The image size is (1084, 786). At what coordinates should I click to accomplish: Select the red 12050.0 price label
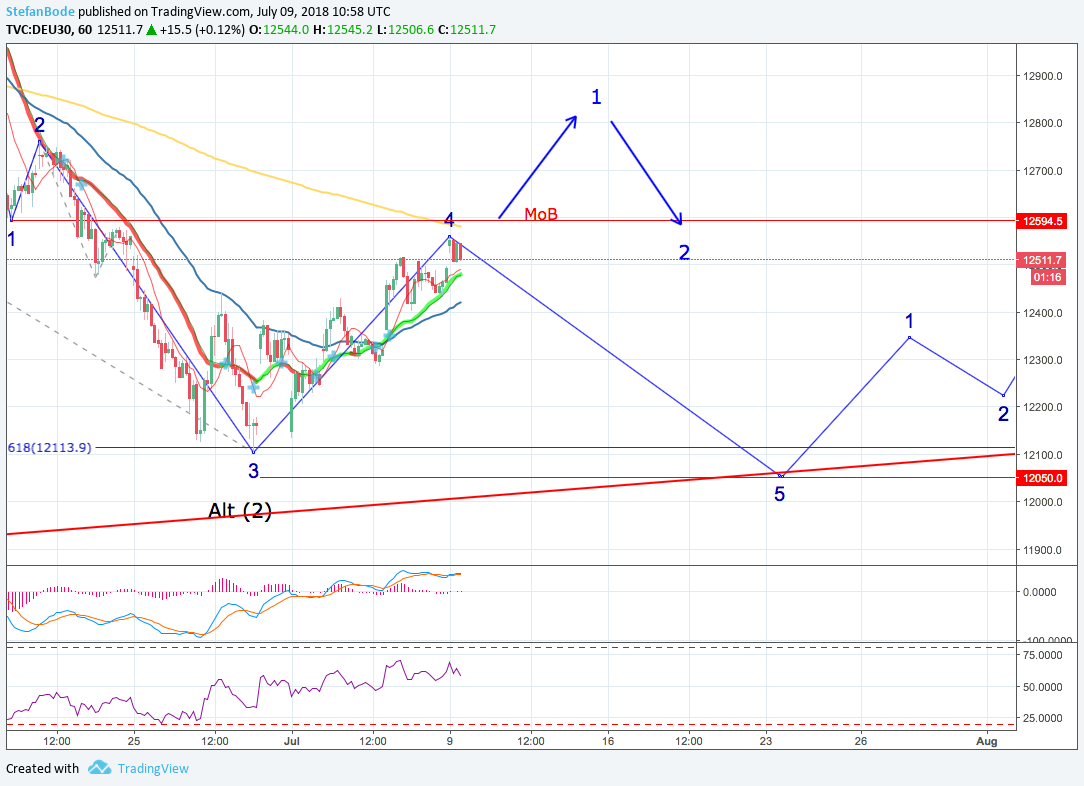1043,478
